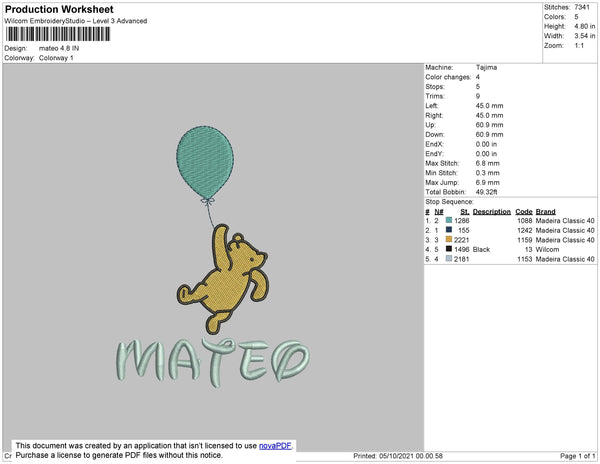
Task: Click the black color swatch code 13
Action: 449,249
